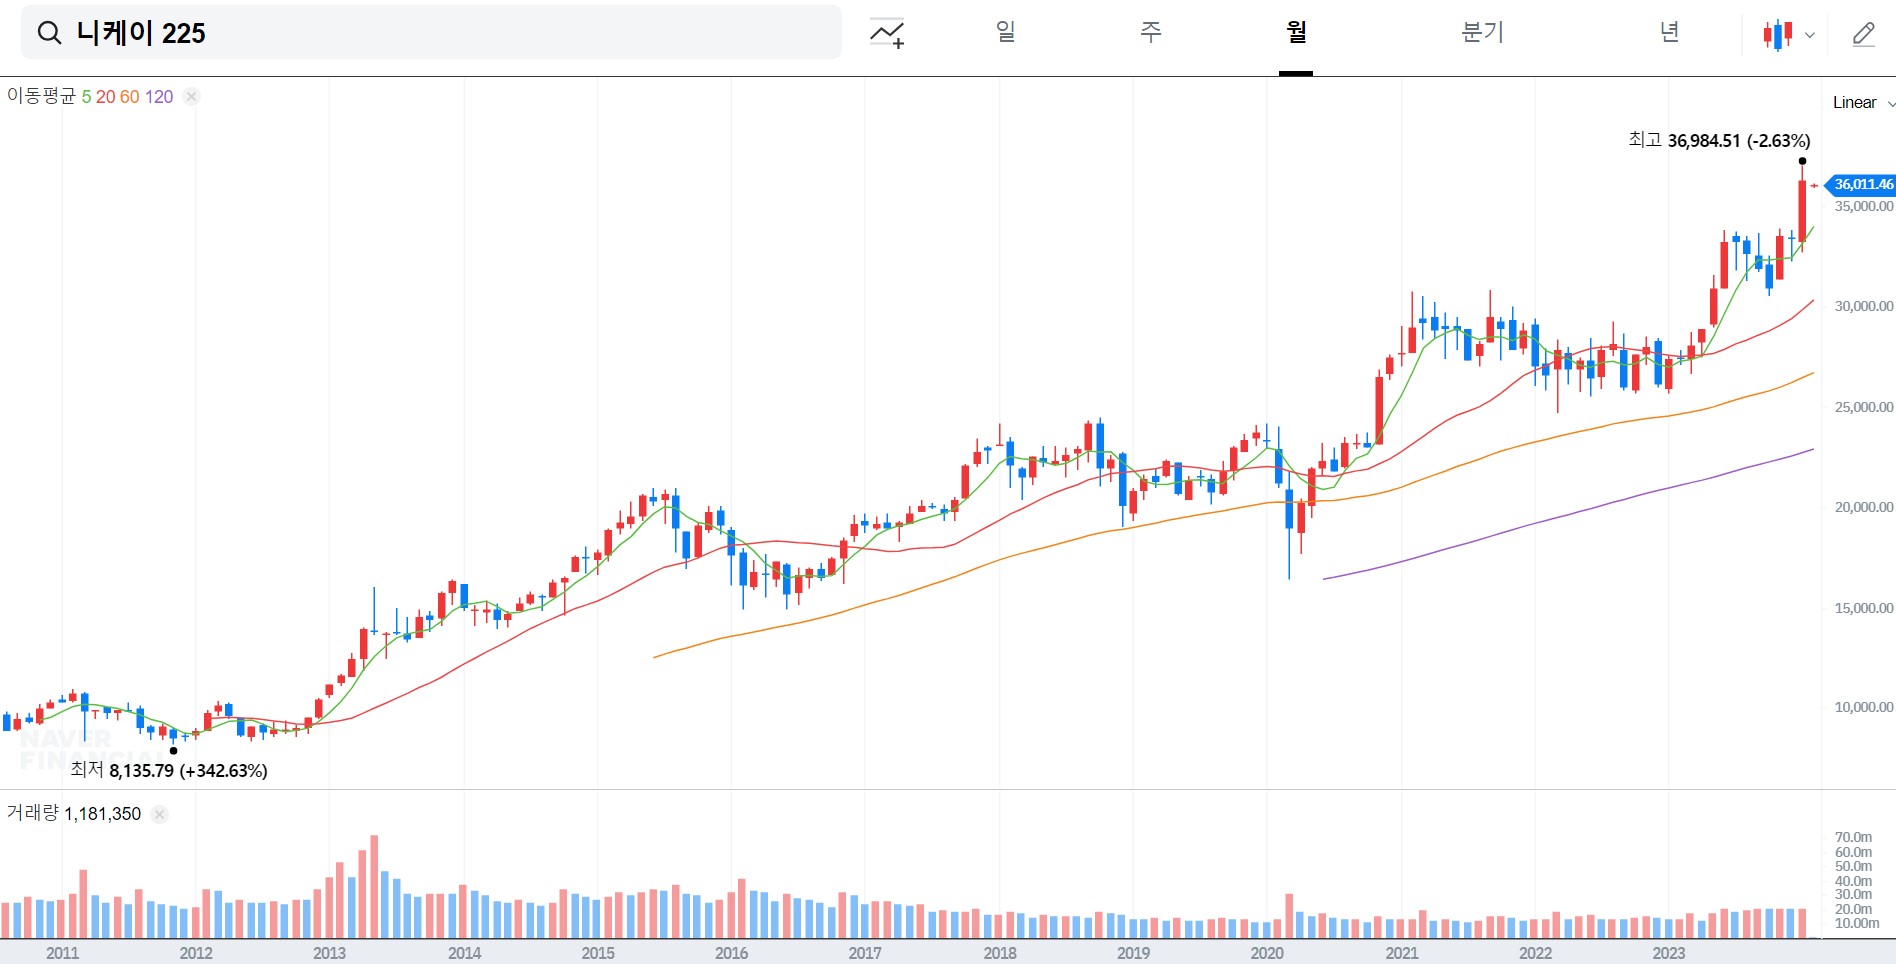
Task: Open the candlestick chart type selector
Action: [1788, 34]
